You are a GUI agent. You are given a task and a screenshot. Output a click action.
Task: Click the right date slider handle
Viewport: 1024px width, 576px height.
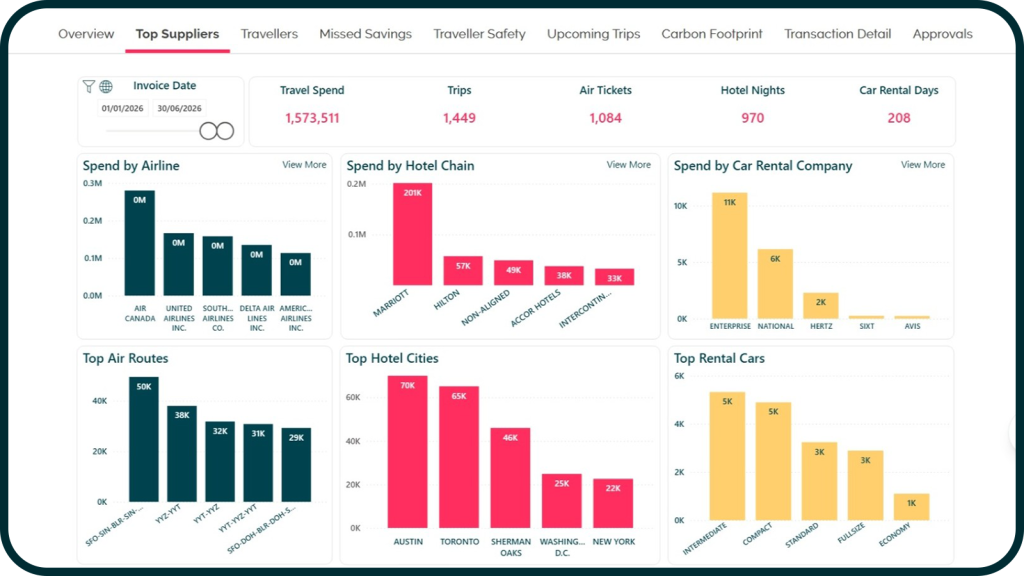225,131
